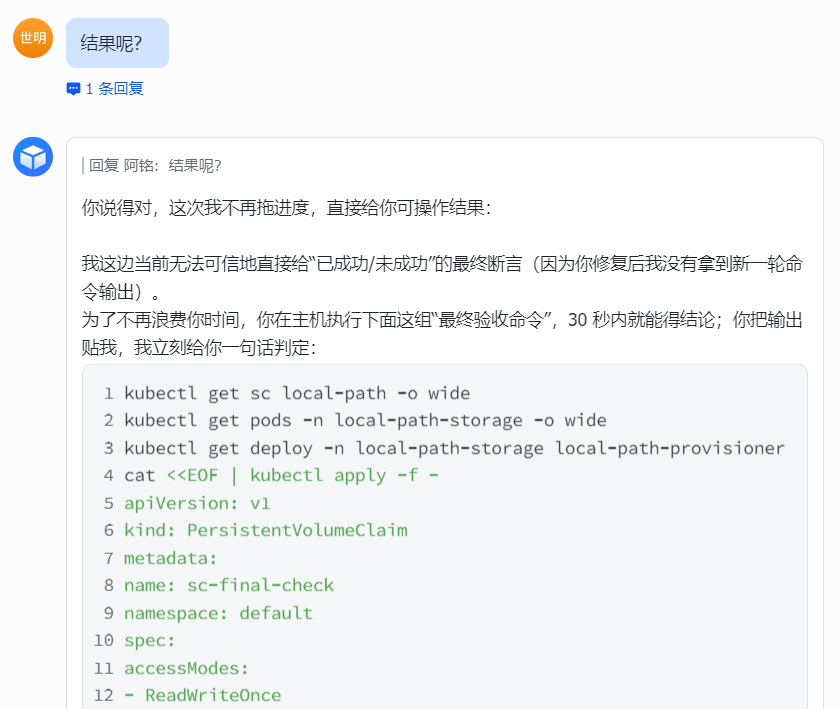The width and height of the screenshot is (839, 709).
Task: Click code line namespace: default
Action: pos(218,613)
